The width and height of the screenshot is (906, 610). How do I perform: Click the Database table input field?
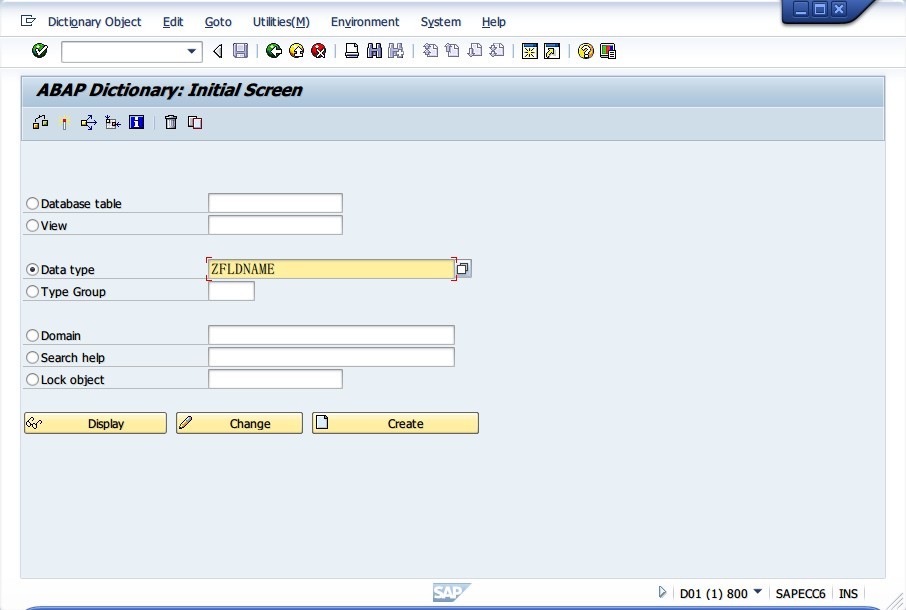275,203
